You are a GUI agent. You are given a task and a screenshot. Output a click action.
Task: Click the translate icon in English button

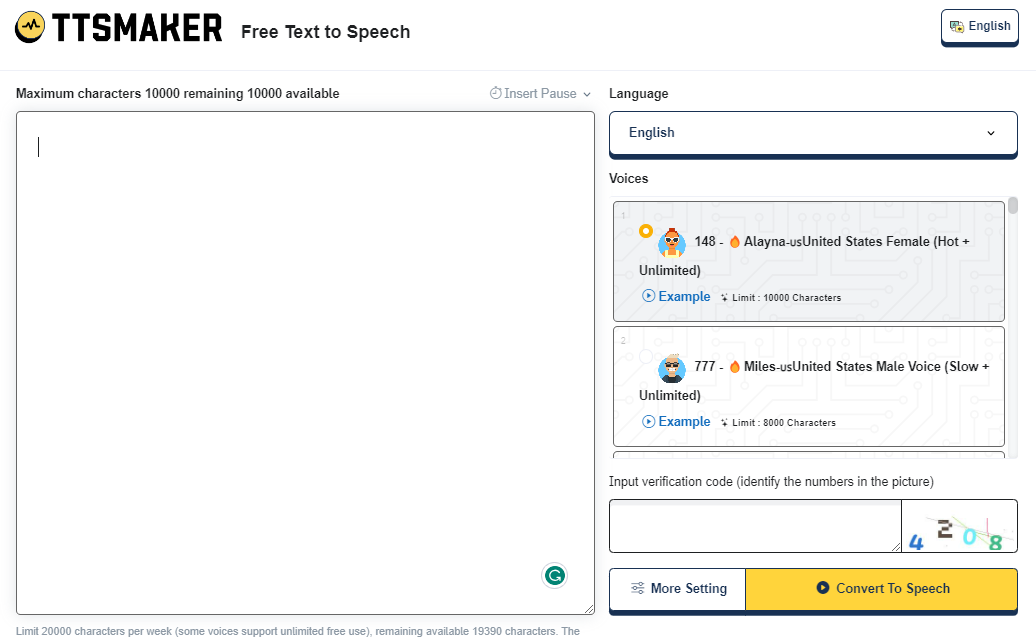pos(957,26)
